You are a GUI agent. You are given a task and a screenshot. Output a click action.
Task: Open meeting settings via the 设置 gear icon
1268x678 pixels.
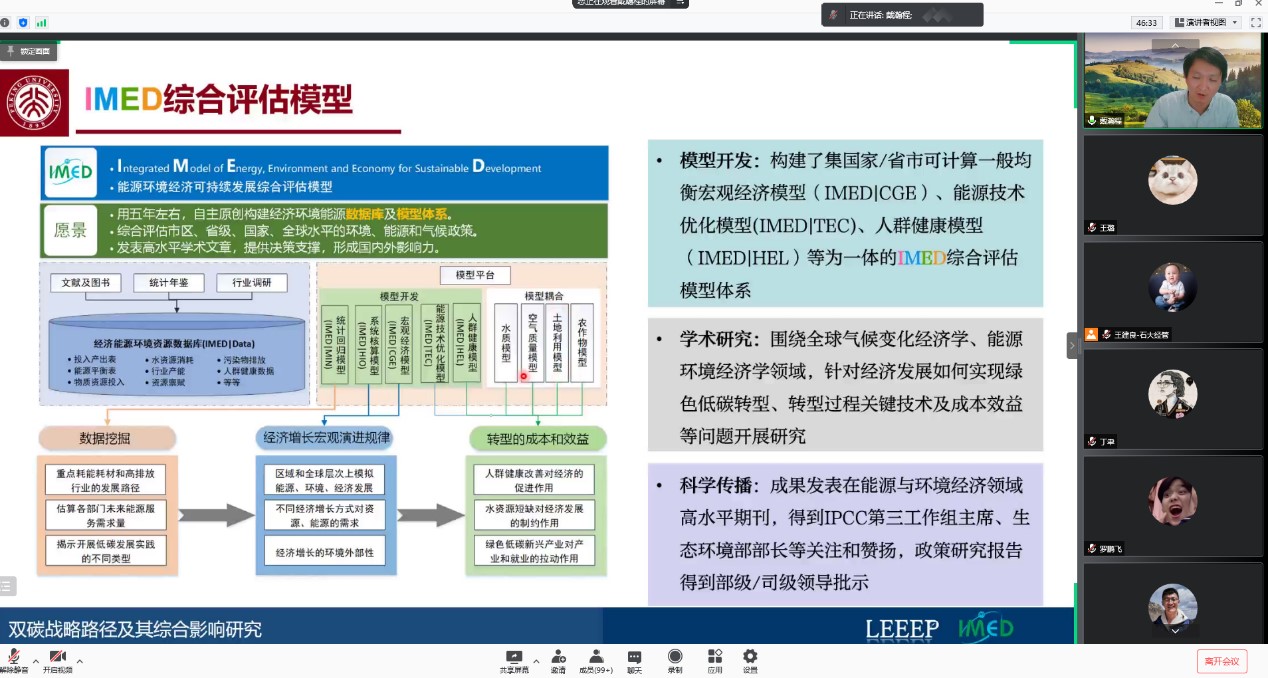tap(749, 656)
